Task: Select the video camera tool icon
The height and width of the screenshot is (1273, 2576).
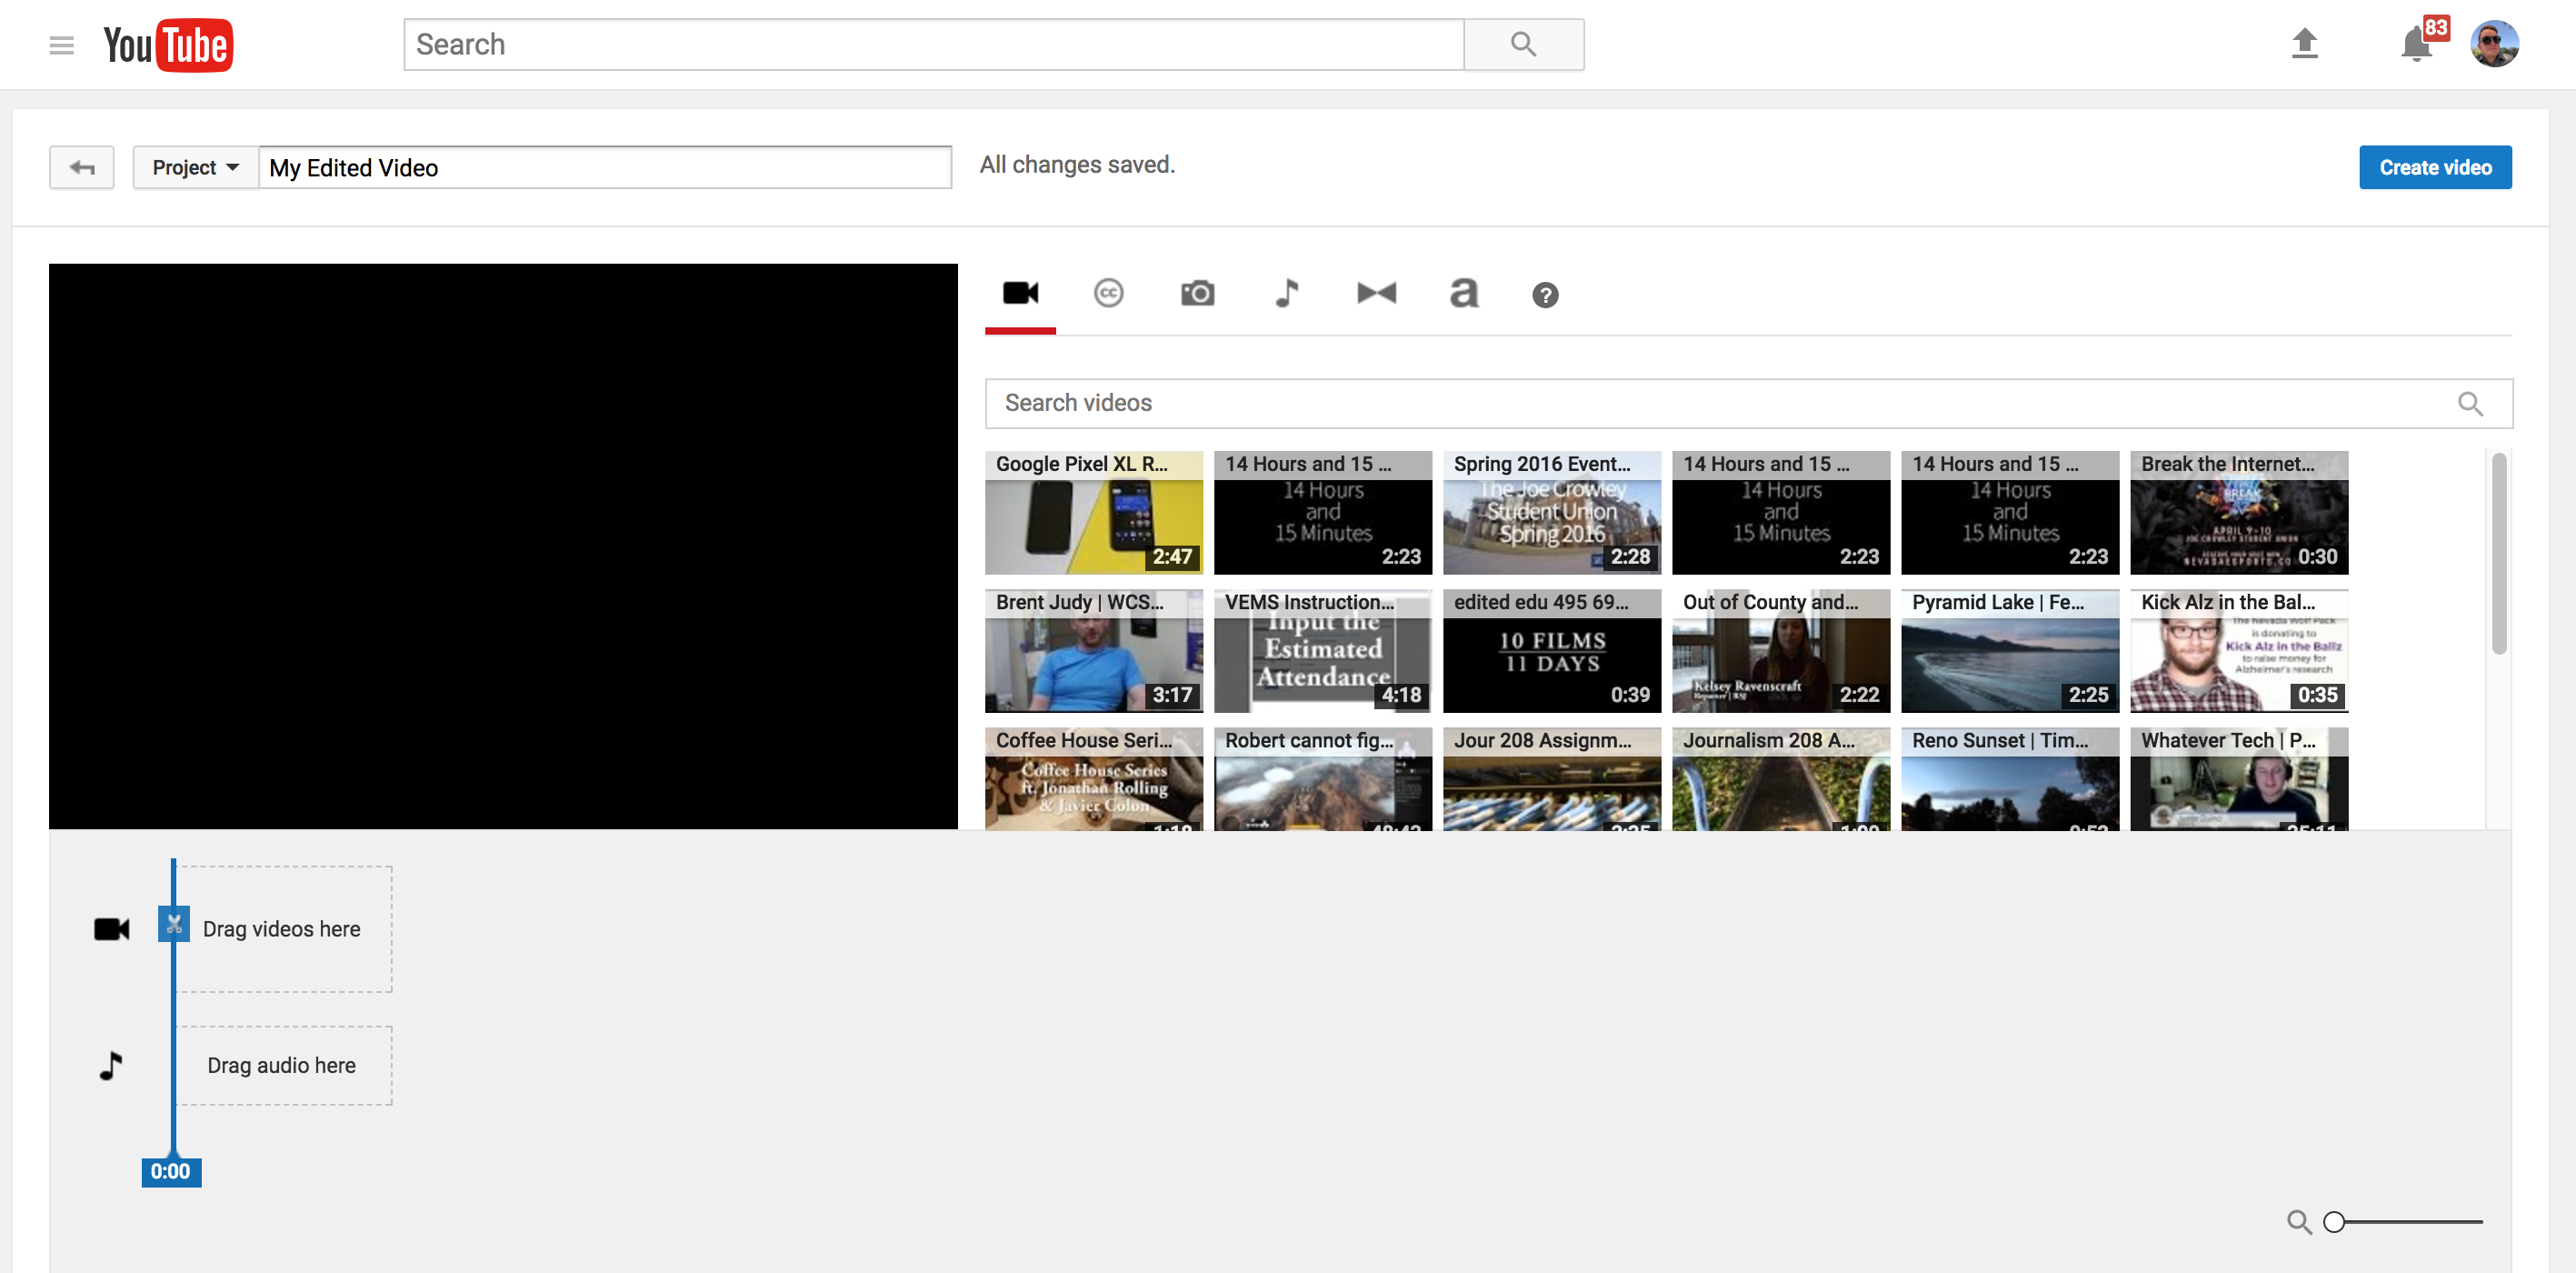Action: 1019,296
